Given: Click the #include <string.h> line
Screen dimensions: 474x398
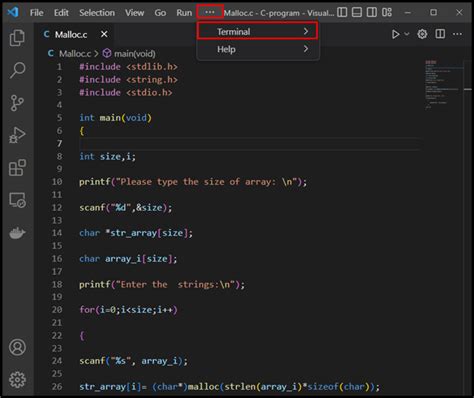Looking at the screenshot, I should (128, 80).
